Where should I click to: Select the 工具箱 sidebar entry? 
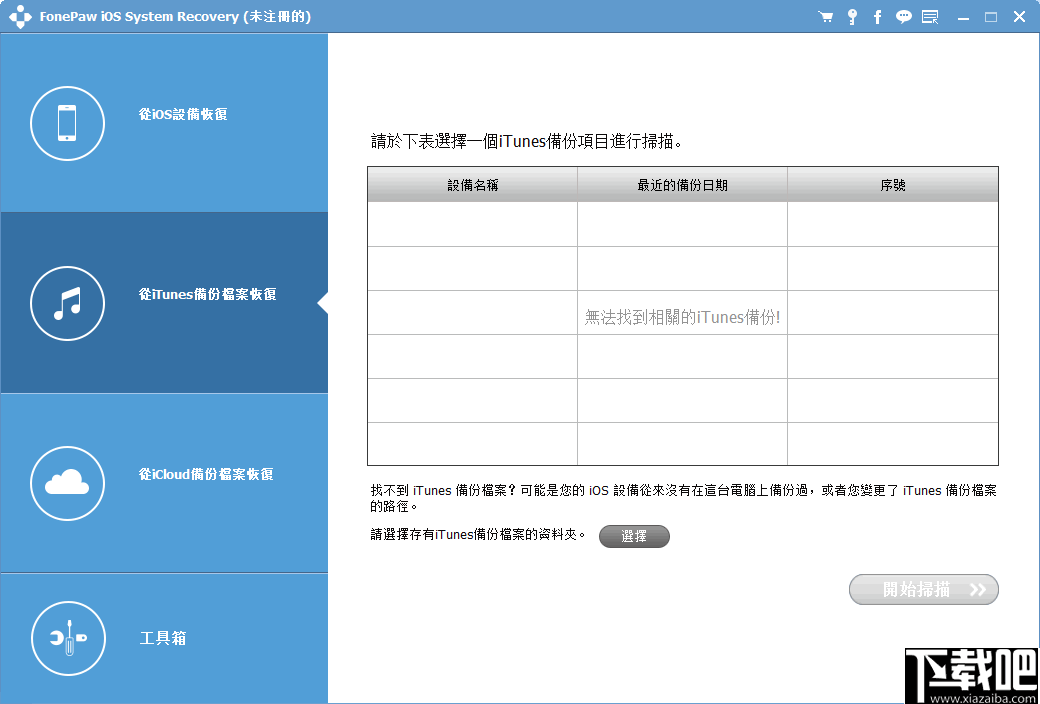[164, 638]
